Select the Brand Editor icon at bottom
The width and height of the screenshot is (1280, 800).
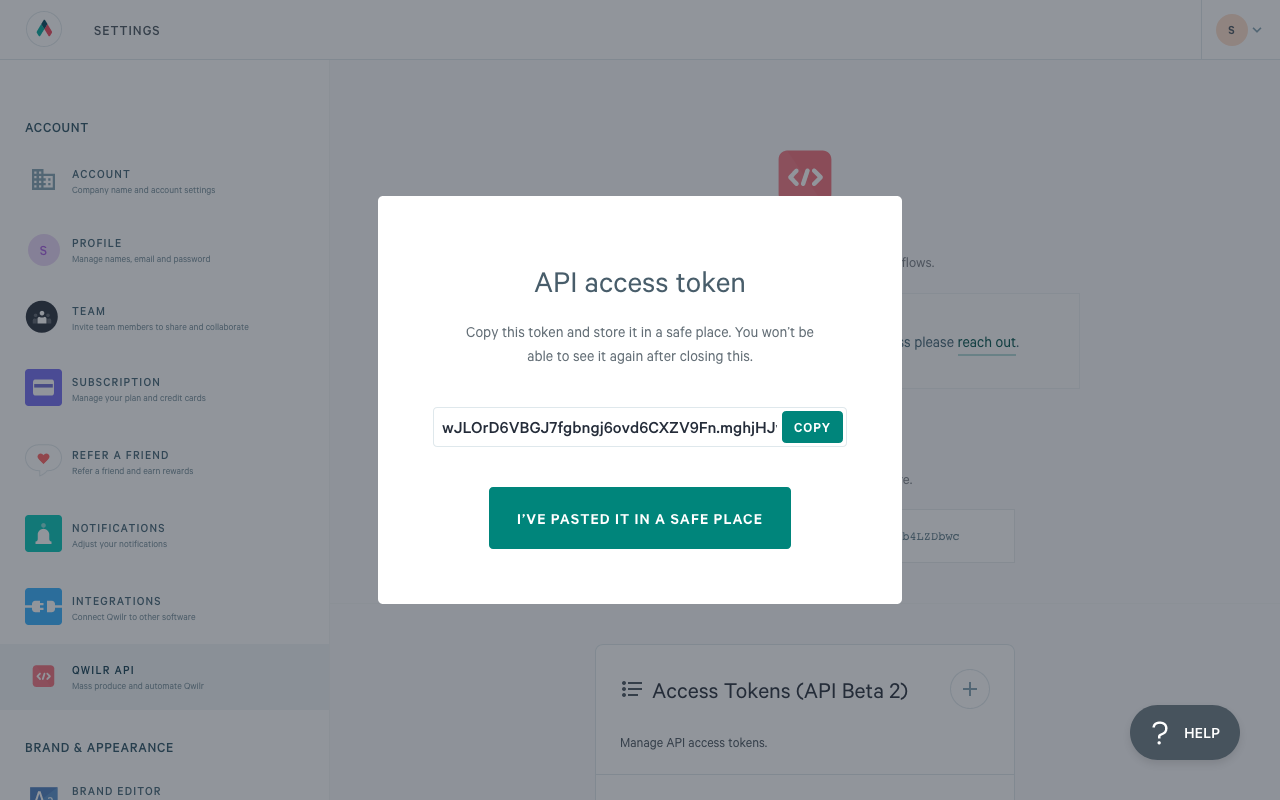pos(43,793)
